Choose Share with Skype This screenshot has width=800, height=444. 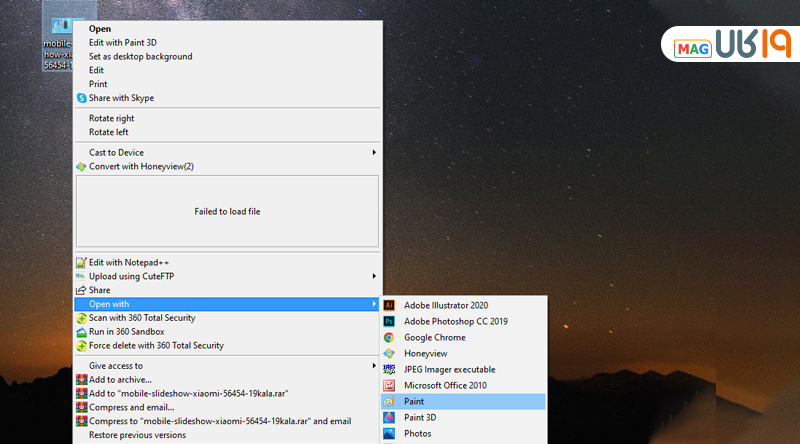(x=228, y=98)
